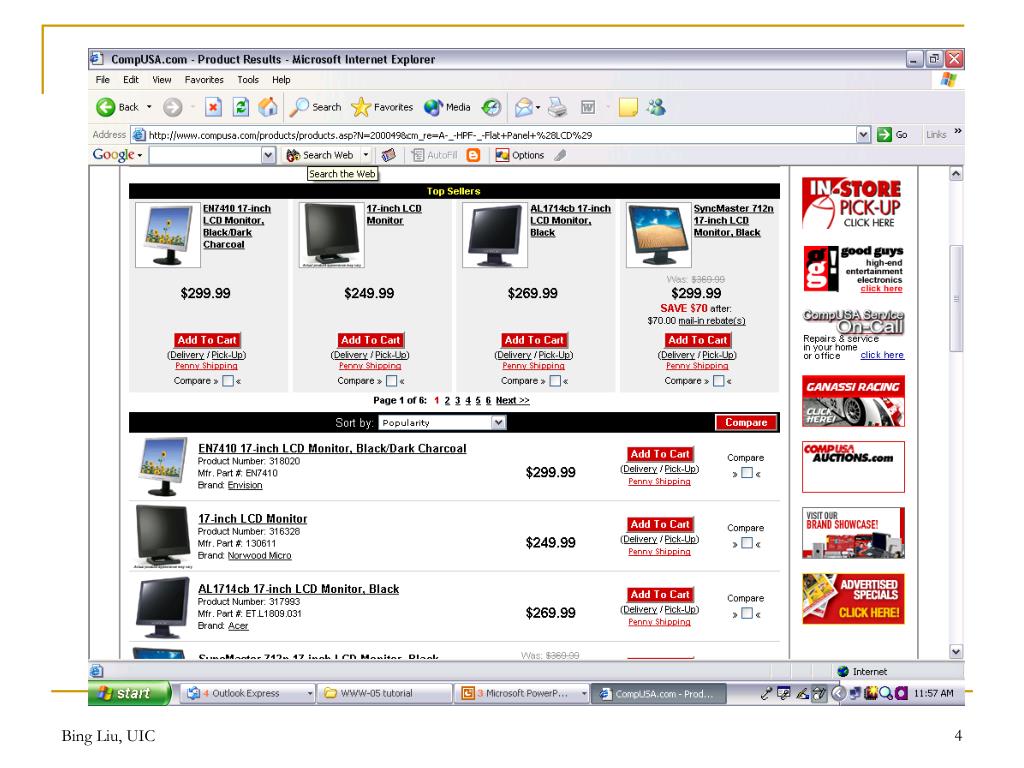Click the yellow Discuss note icon
The height and width of the screenshot is (768, 1024).
coord(628,107)
